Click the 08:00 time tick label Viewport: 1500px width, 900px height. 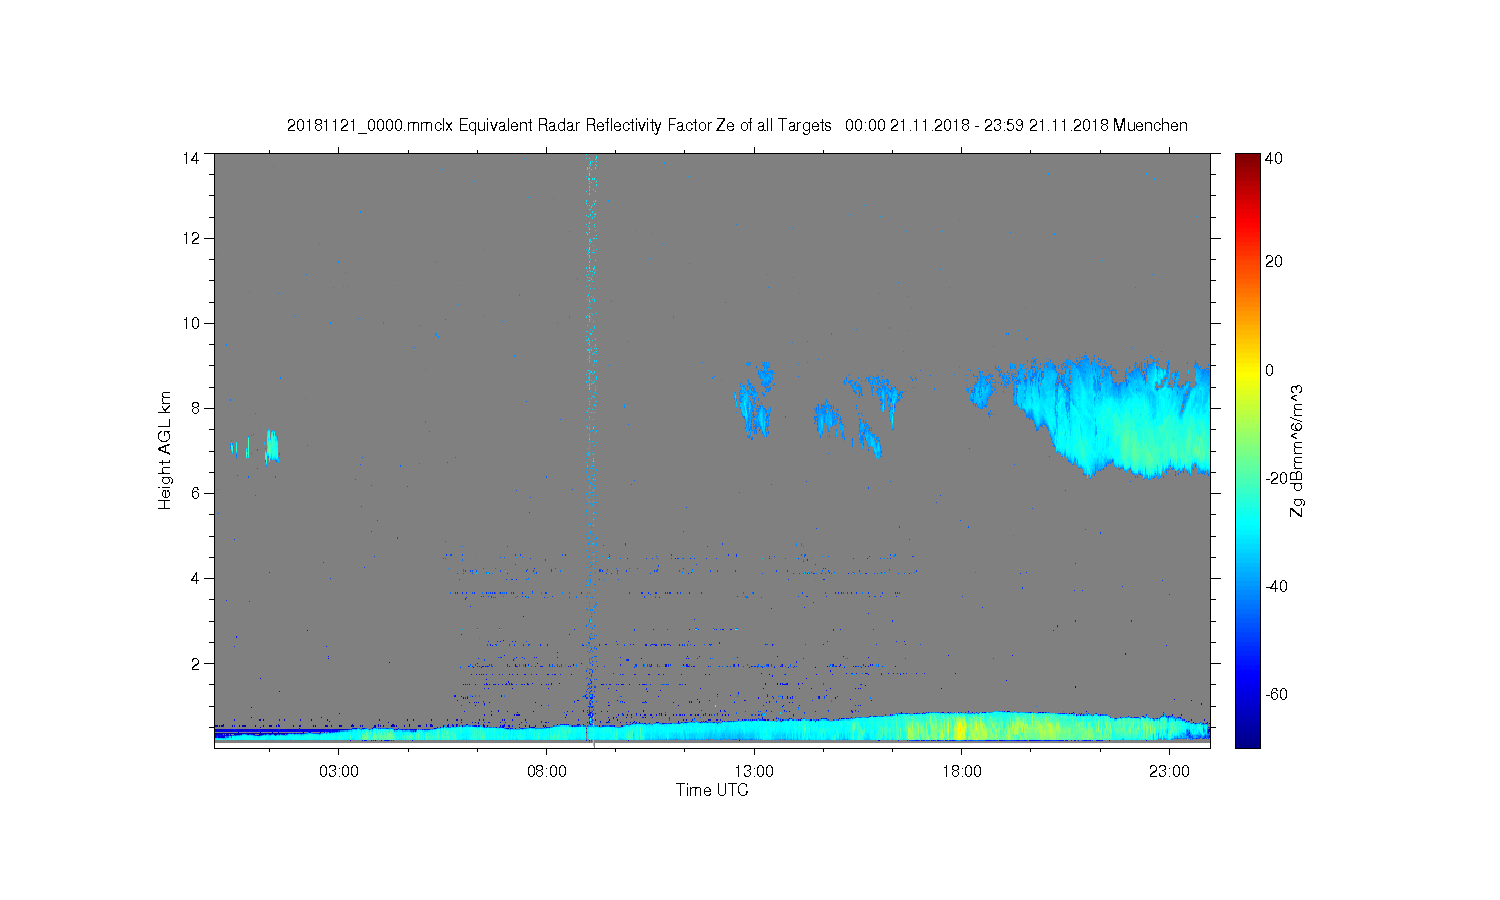tap(547, 772)
